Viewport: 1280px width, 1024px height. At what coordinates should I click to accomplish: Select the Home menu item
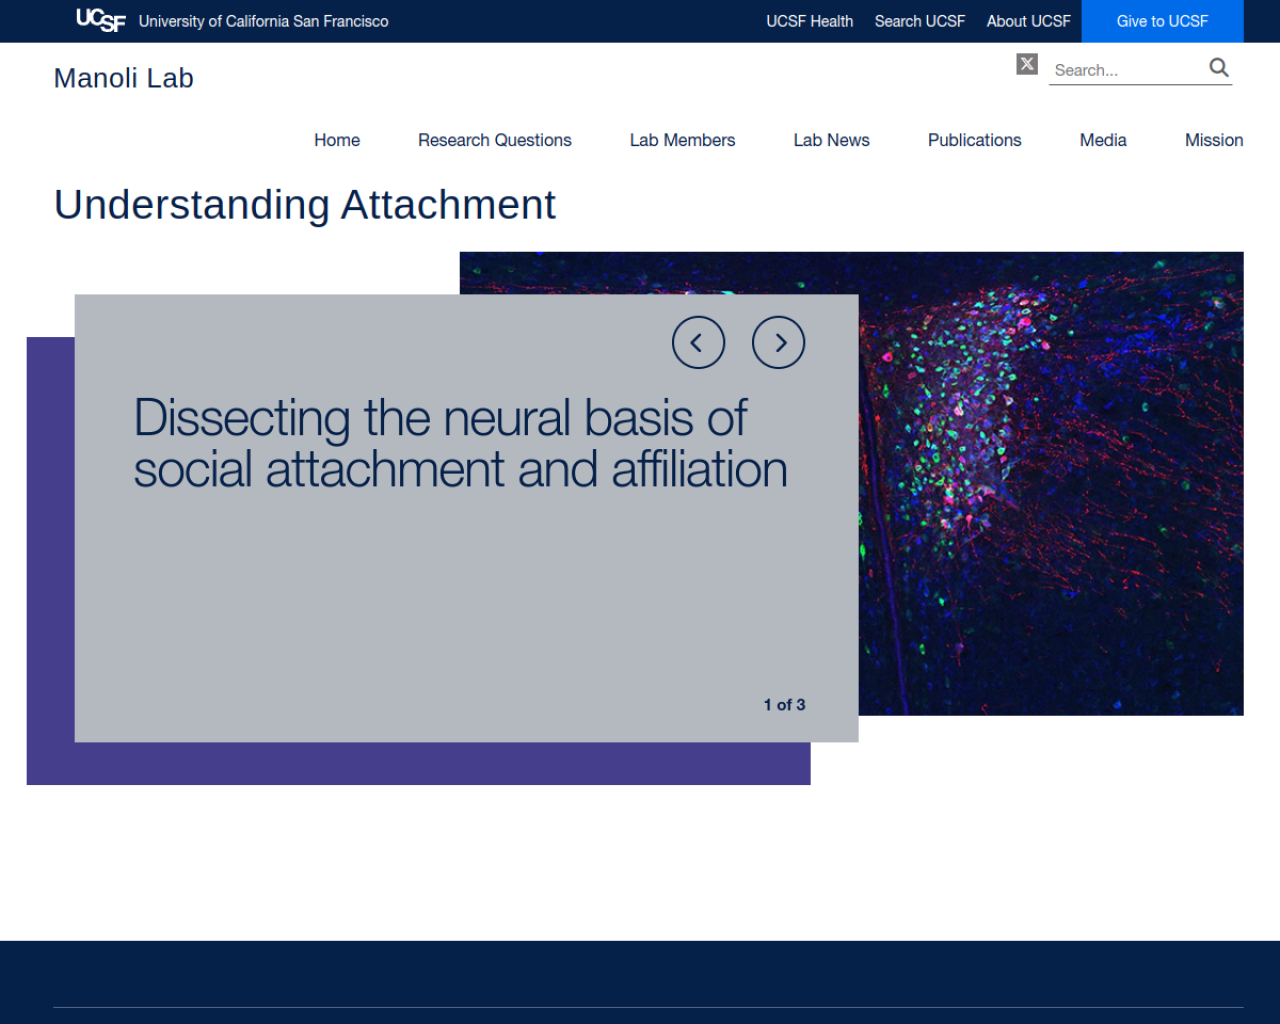point(337,140)
